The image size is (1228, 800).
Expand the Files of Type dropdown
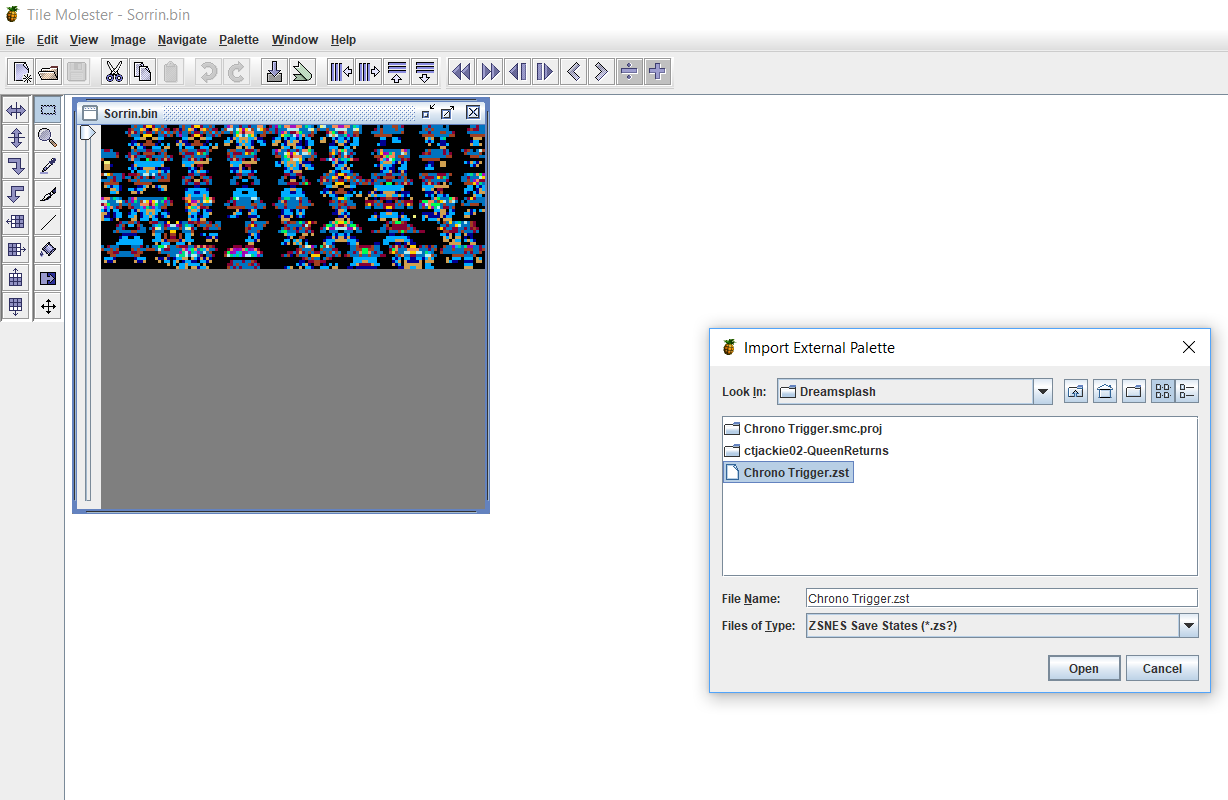click(x=1188, y=626)
